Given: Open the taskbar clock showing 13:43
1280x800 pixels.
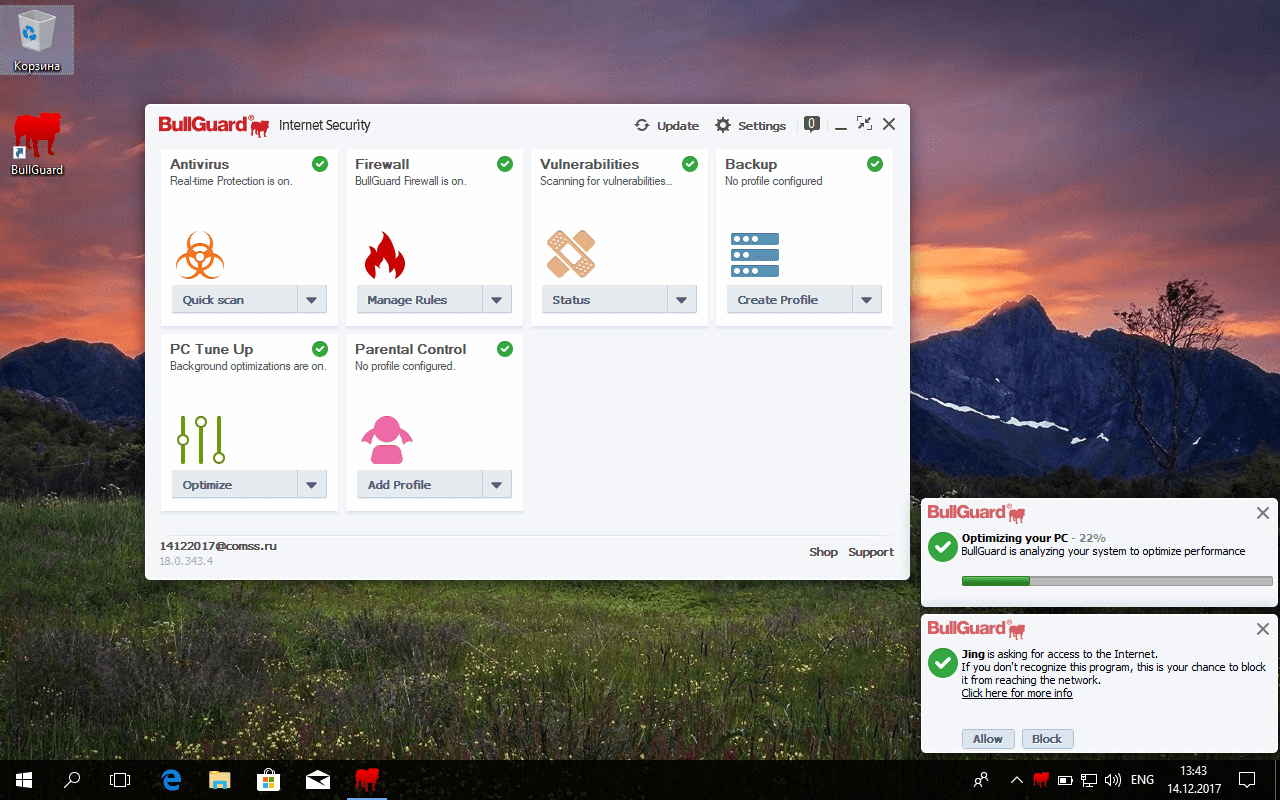Looking at the screenshot, I should coord(1194,779).
